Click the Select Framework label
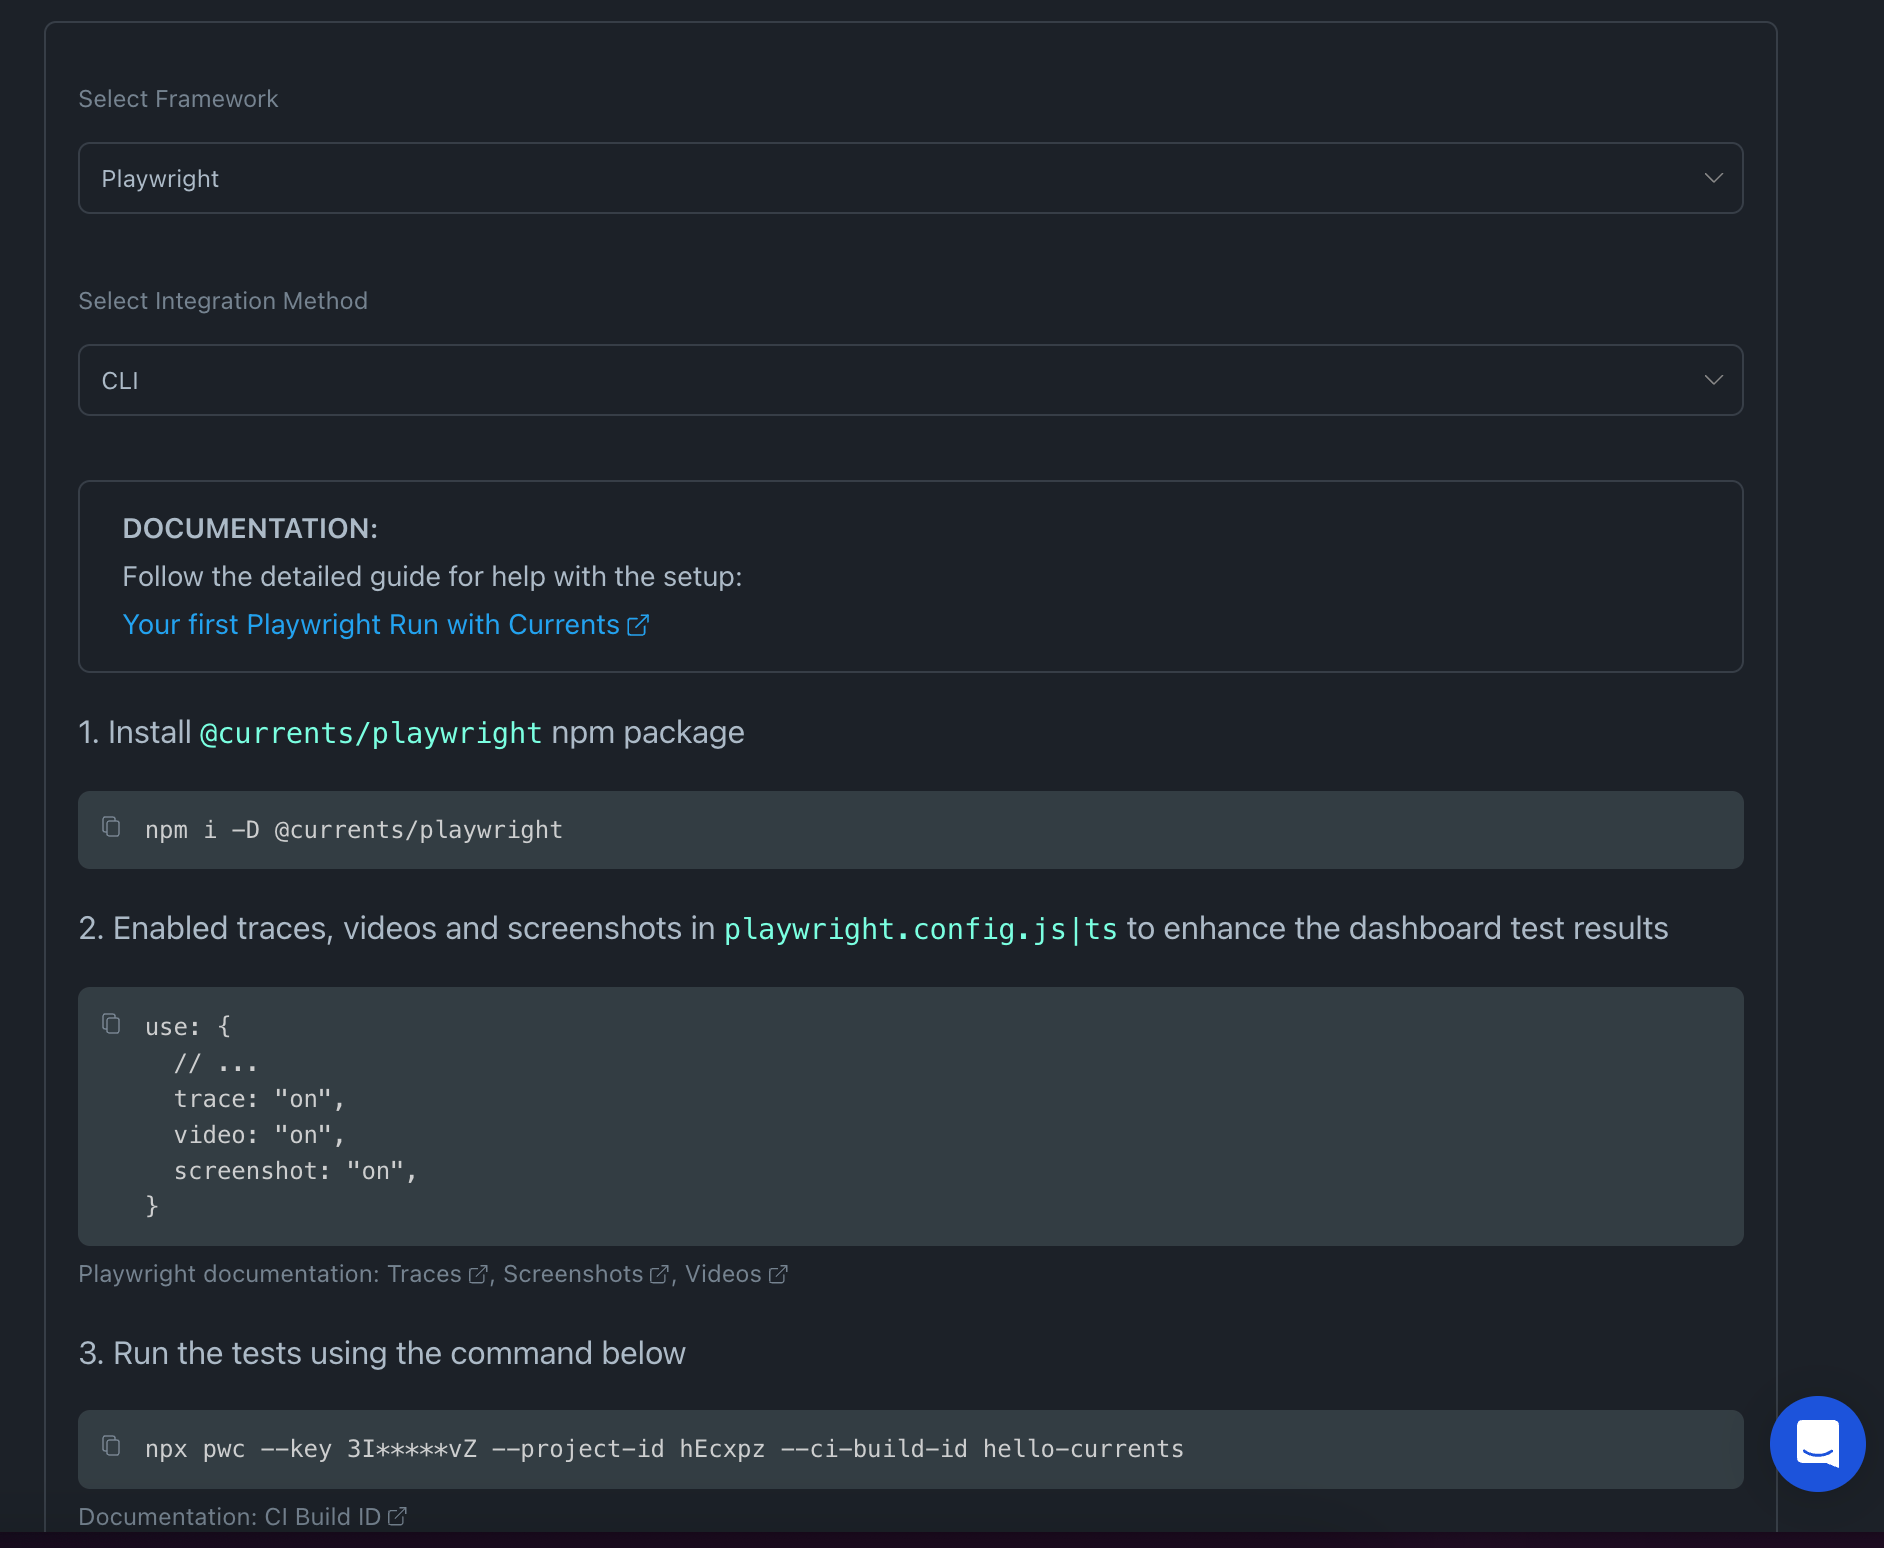The image size is (1884, 1548). [x=178, y=99]
